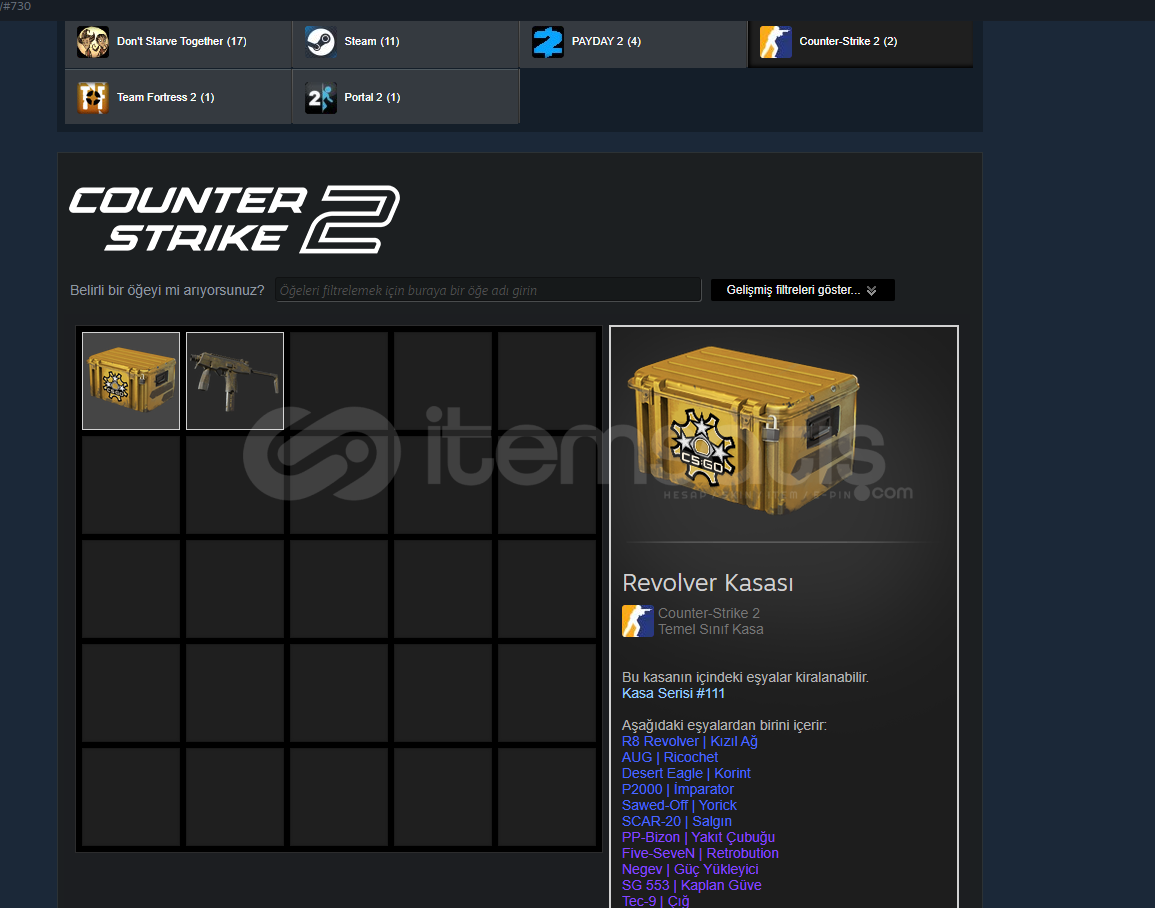Click the Steam logo icon in tabs
1155x908 pixels.
320,42
